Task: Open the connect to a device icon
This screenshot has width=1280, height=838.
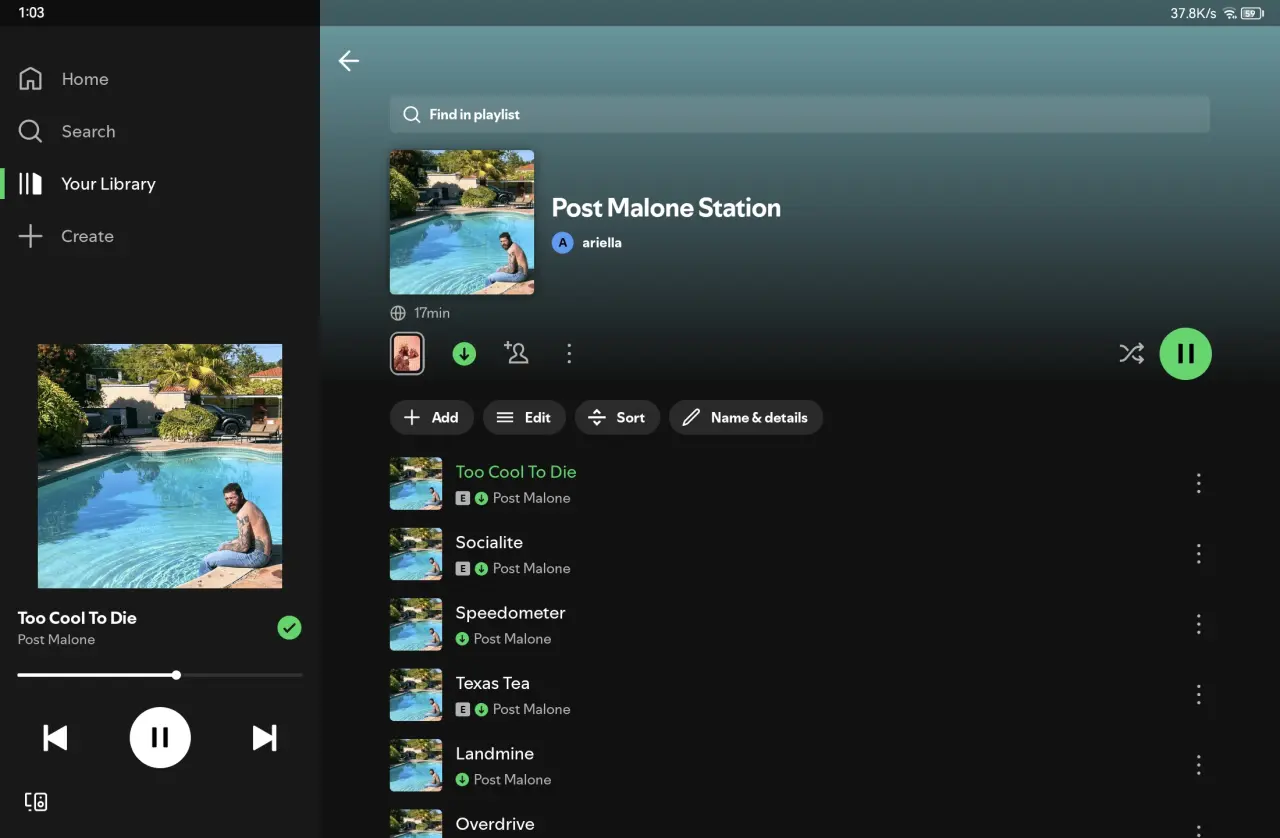Action: (x=36, y=801)
